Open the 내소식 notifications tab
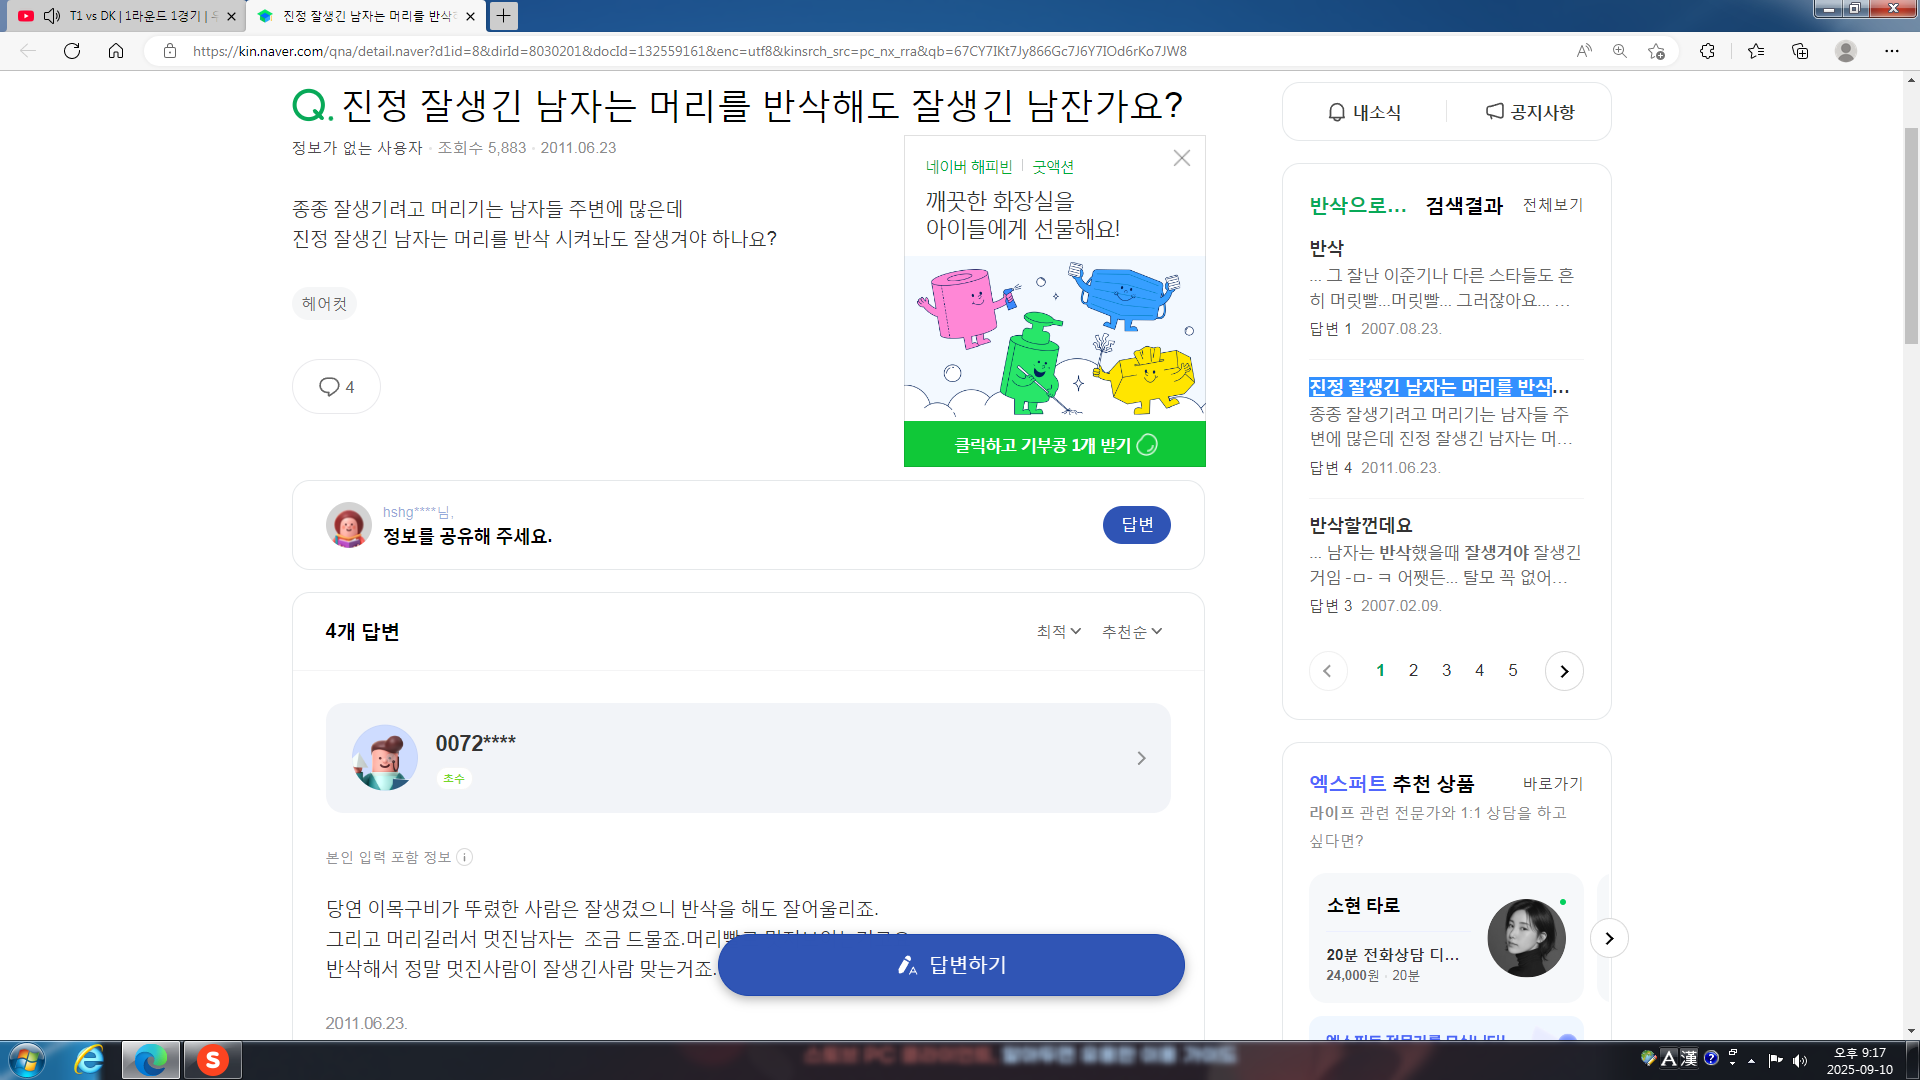This screenshot has height=1080, width=1920. pos(1364,112)
